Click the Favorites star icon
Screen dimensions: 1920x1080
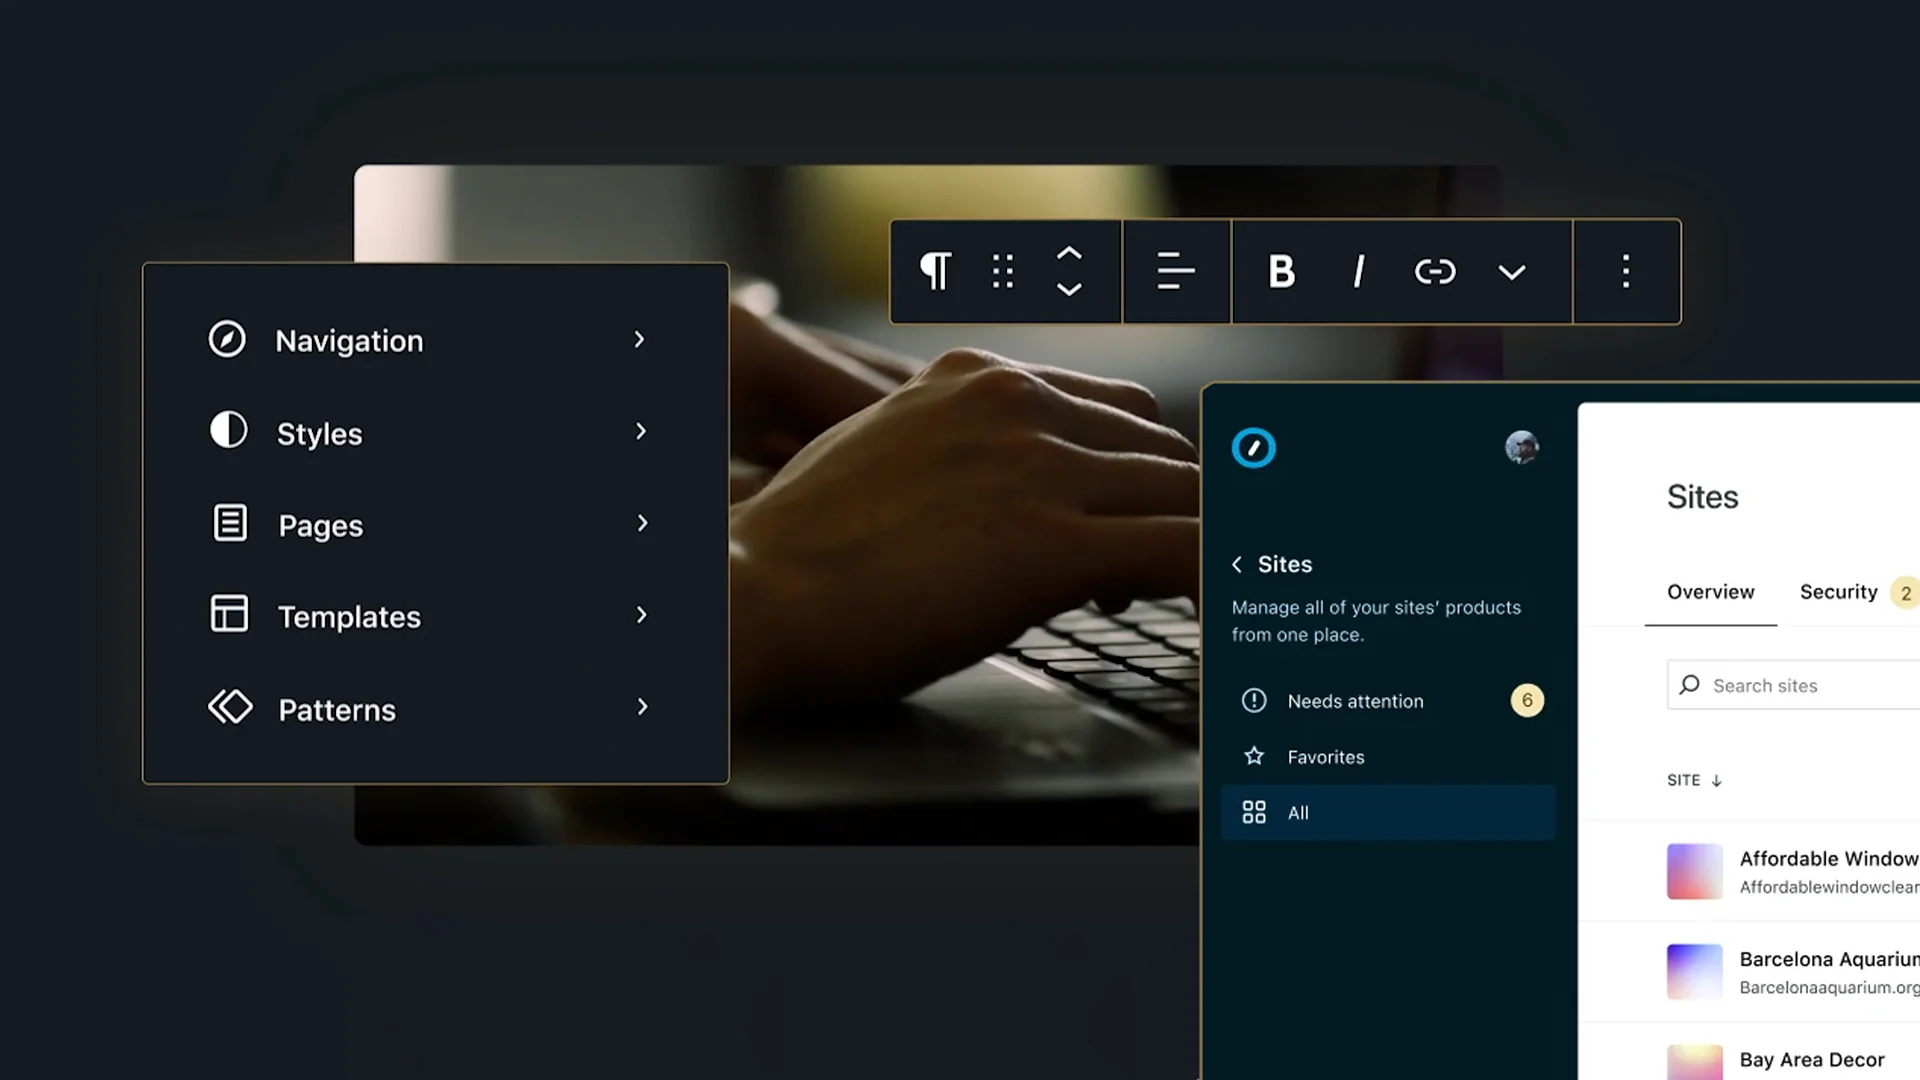(x=1254, y=756)
